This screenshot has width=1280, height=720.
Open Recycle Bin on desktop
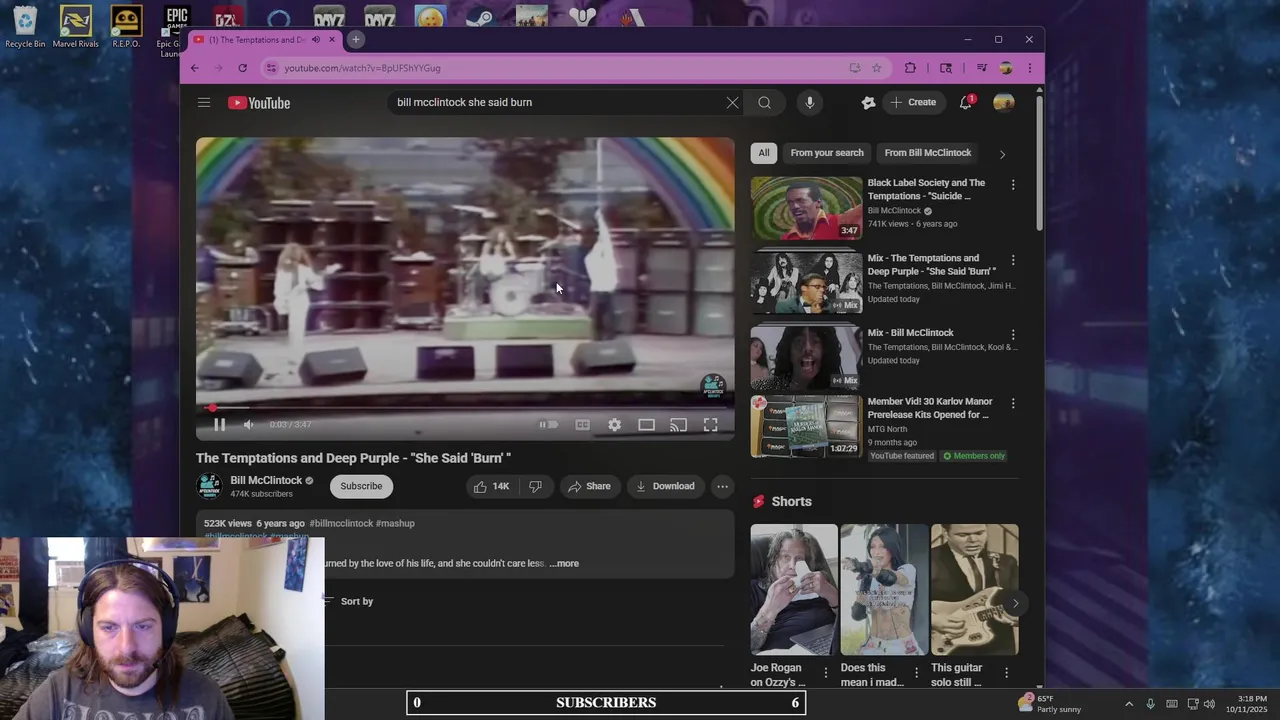pos(25,27)
